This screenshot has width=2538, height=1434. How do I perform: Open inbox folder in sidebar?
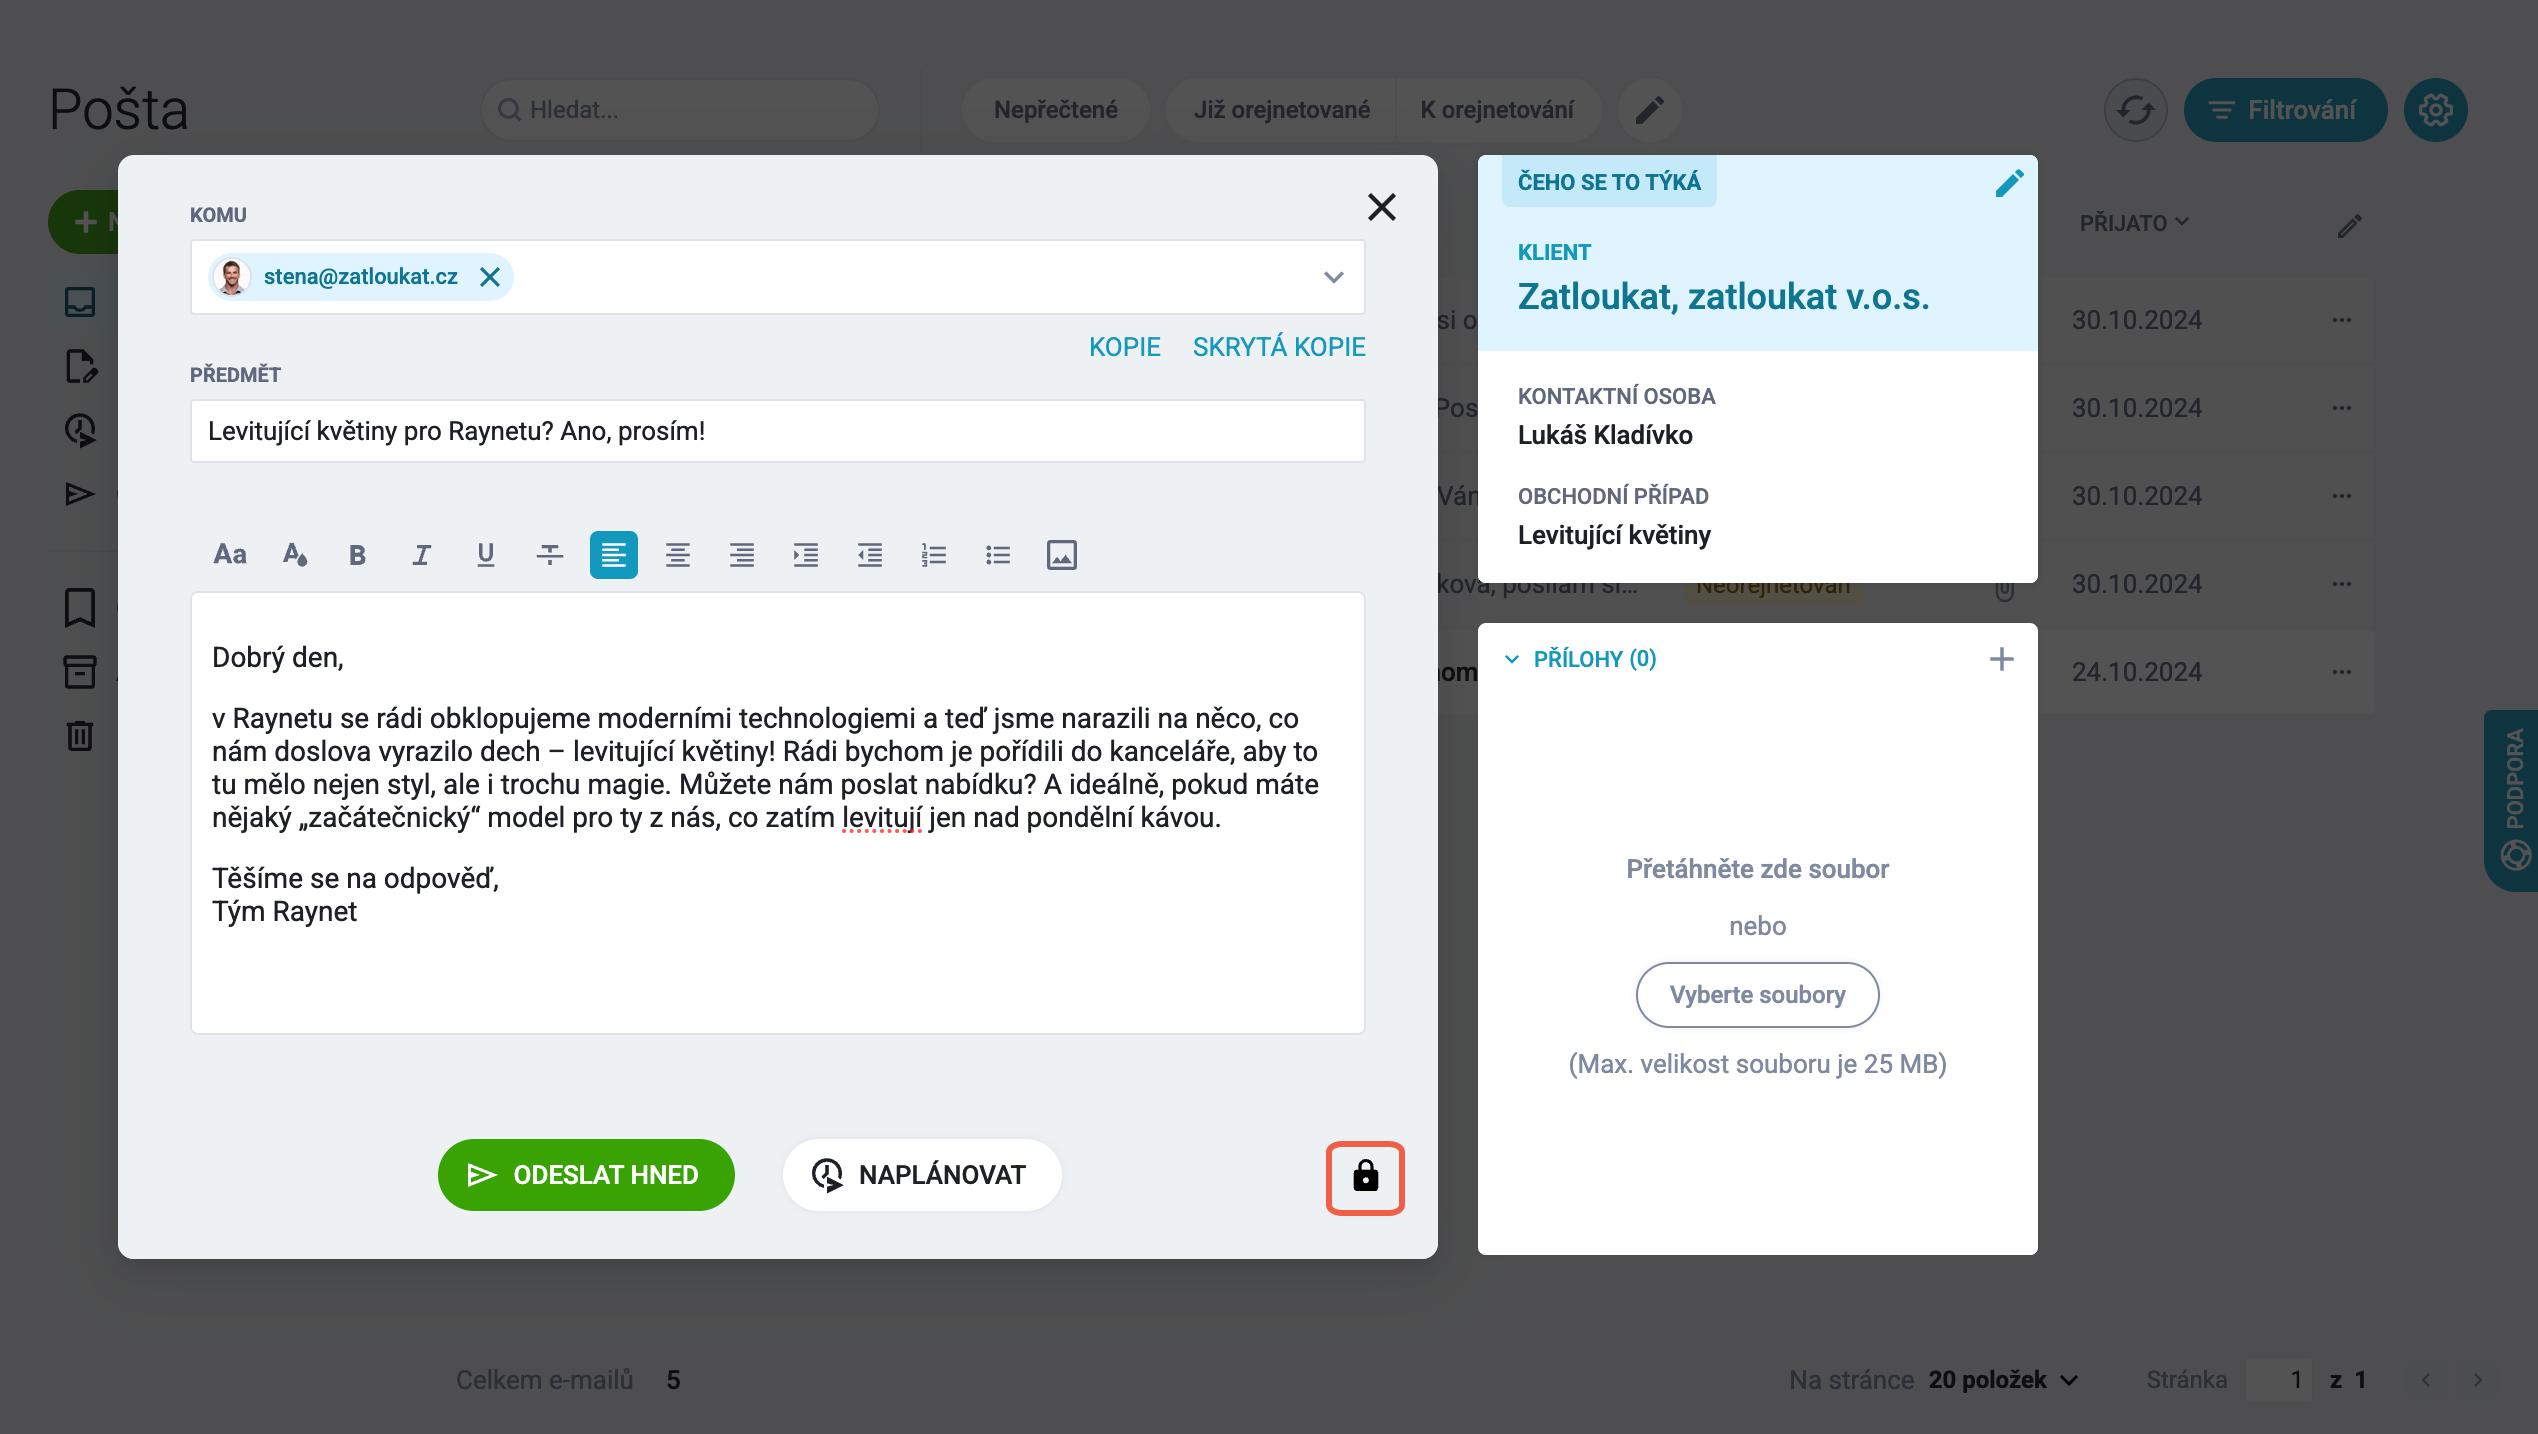coord(80,302)
